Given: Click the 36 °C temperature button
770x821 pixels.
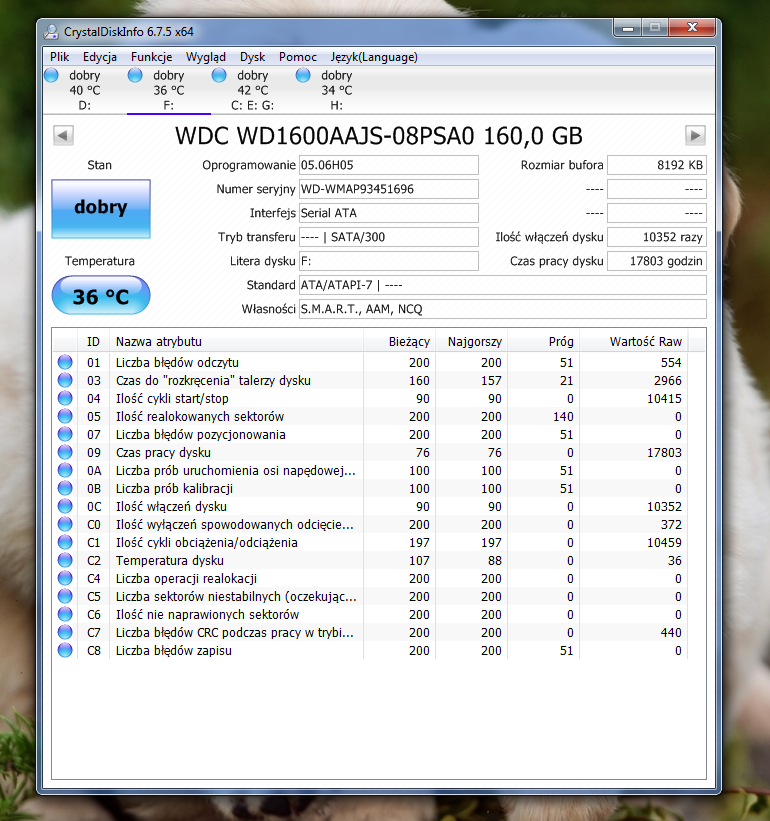Looking at the screenshot, I should tap(101, 295).
